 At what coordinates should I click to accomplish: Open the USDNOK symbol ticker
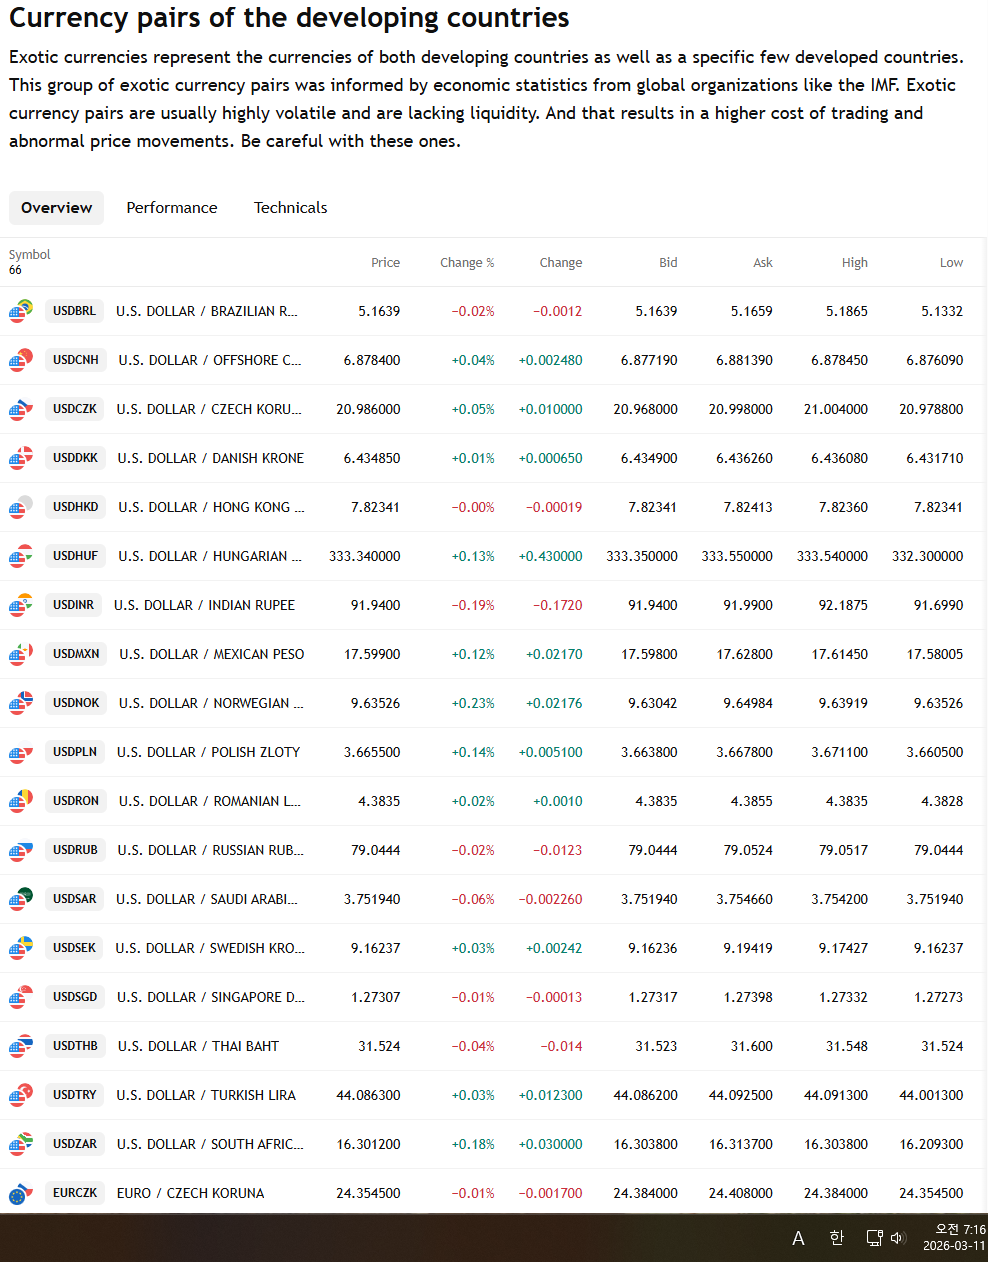pos(76,703)
